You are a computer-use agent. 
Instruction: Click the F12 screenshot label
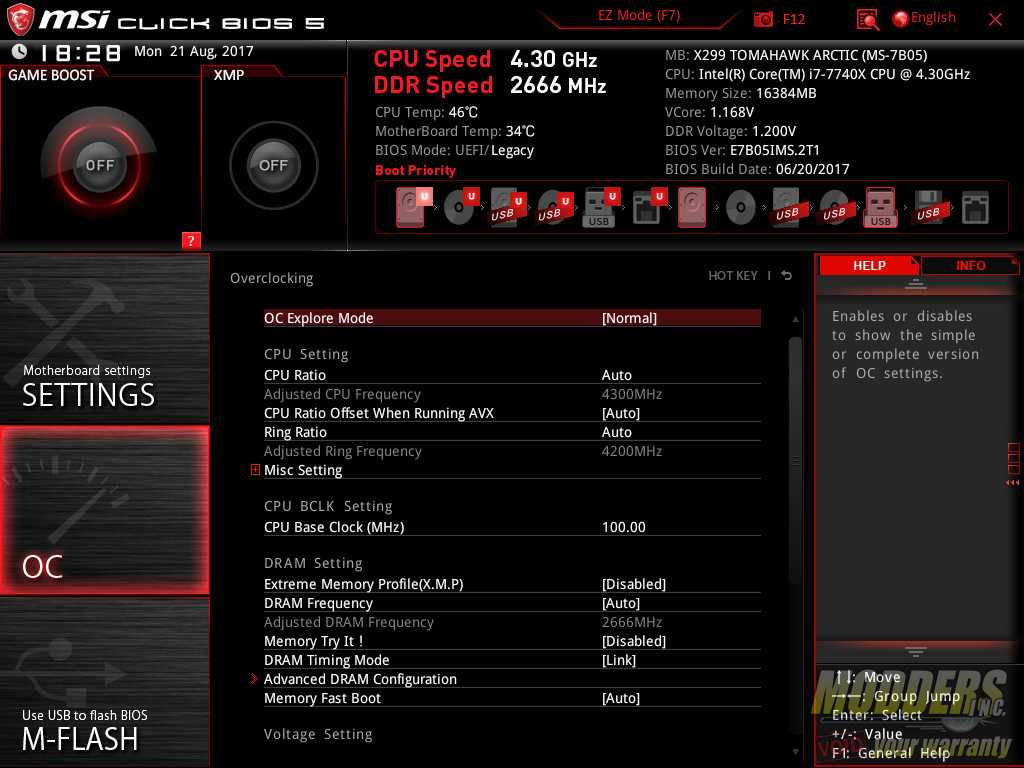point(793,19)
